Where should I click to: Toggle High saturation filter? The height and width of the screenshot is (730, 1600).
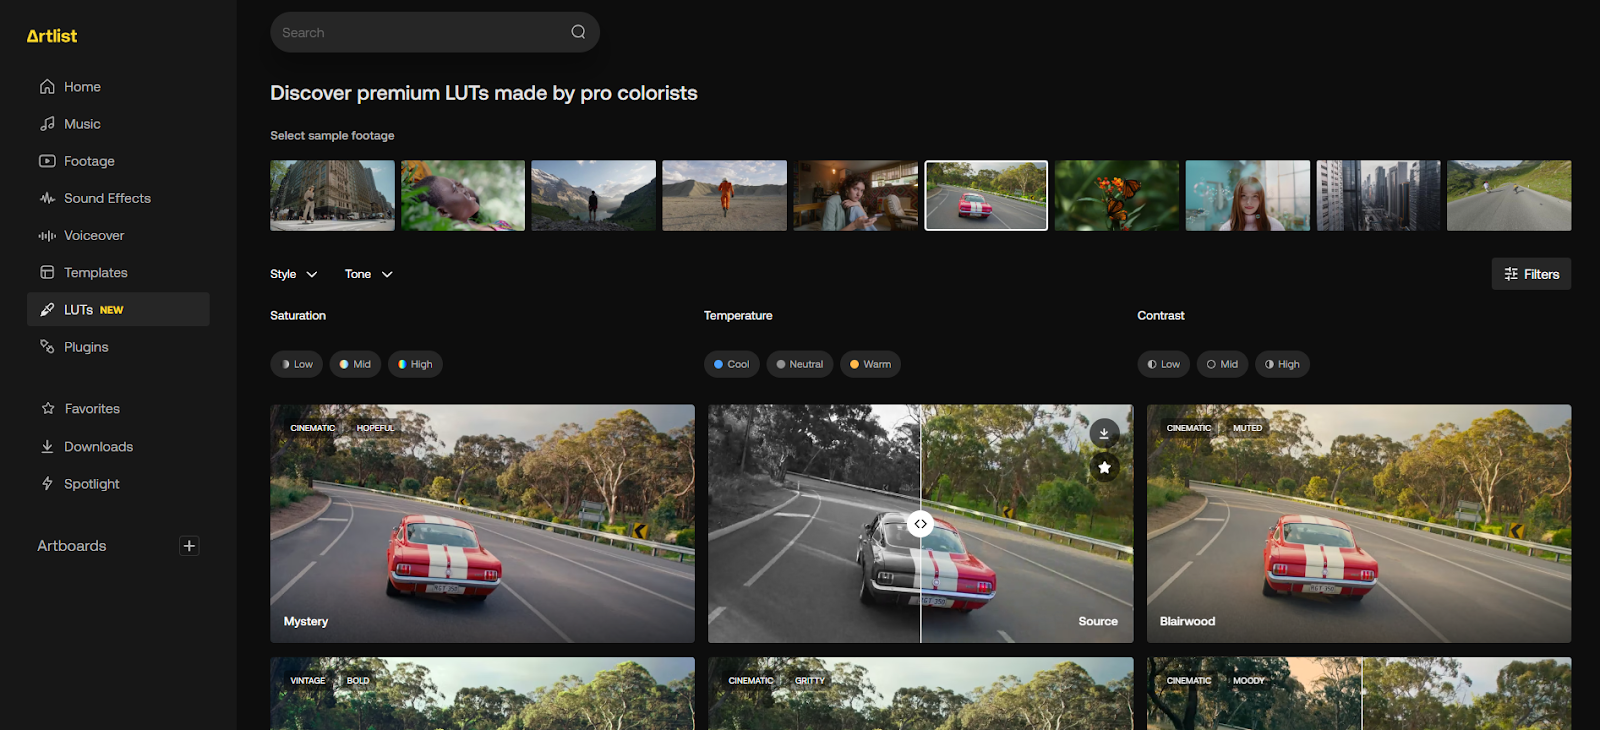pyautogui.click(x=415, y=364)
